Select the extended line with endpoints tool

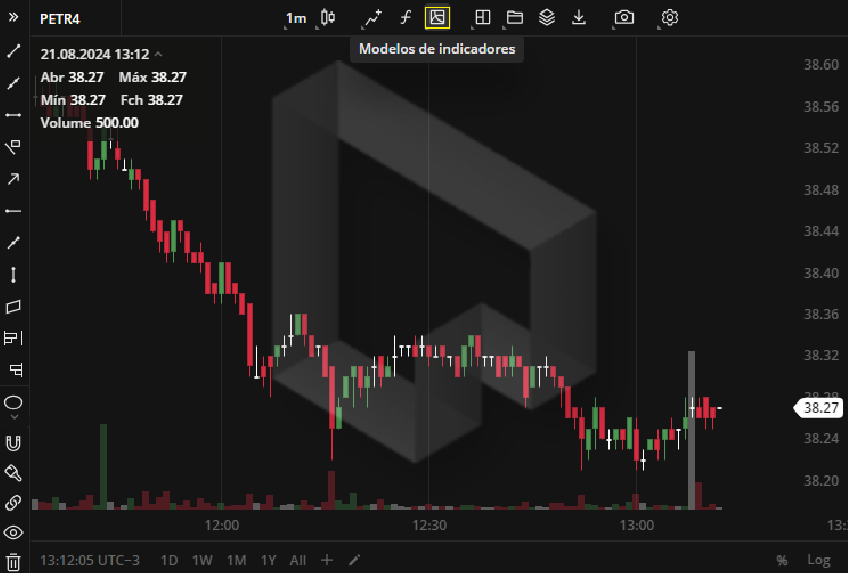pyautogui.click(x=14, y=243)
